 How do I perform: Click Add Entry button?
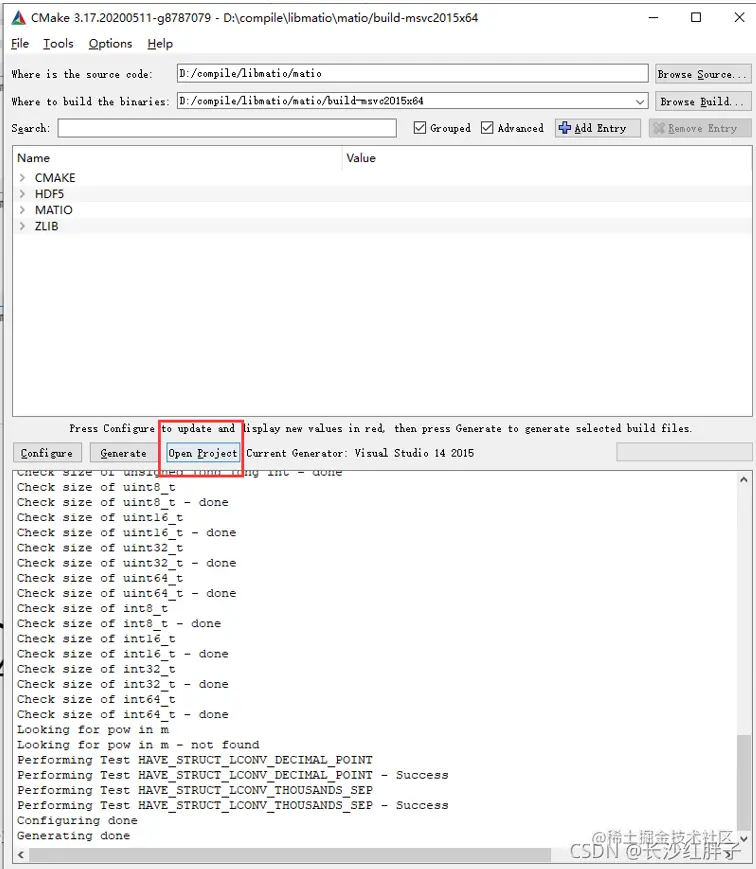coord(597,128)
